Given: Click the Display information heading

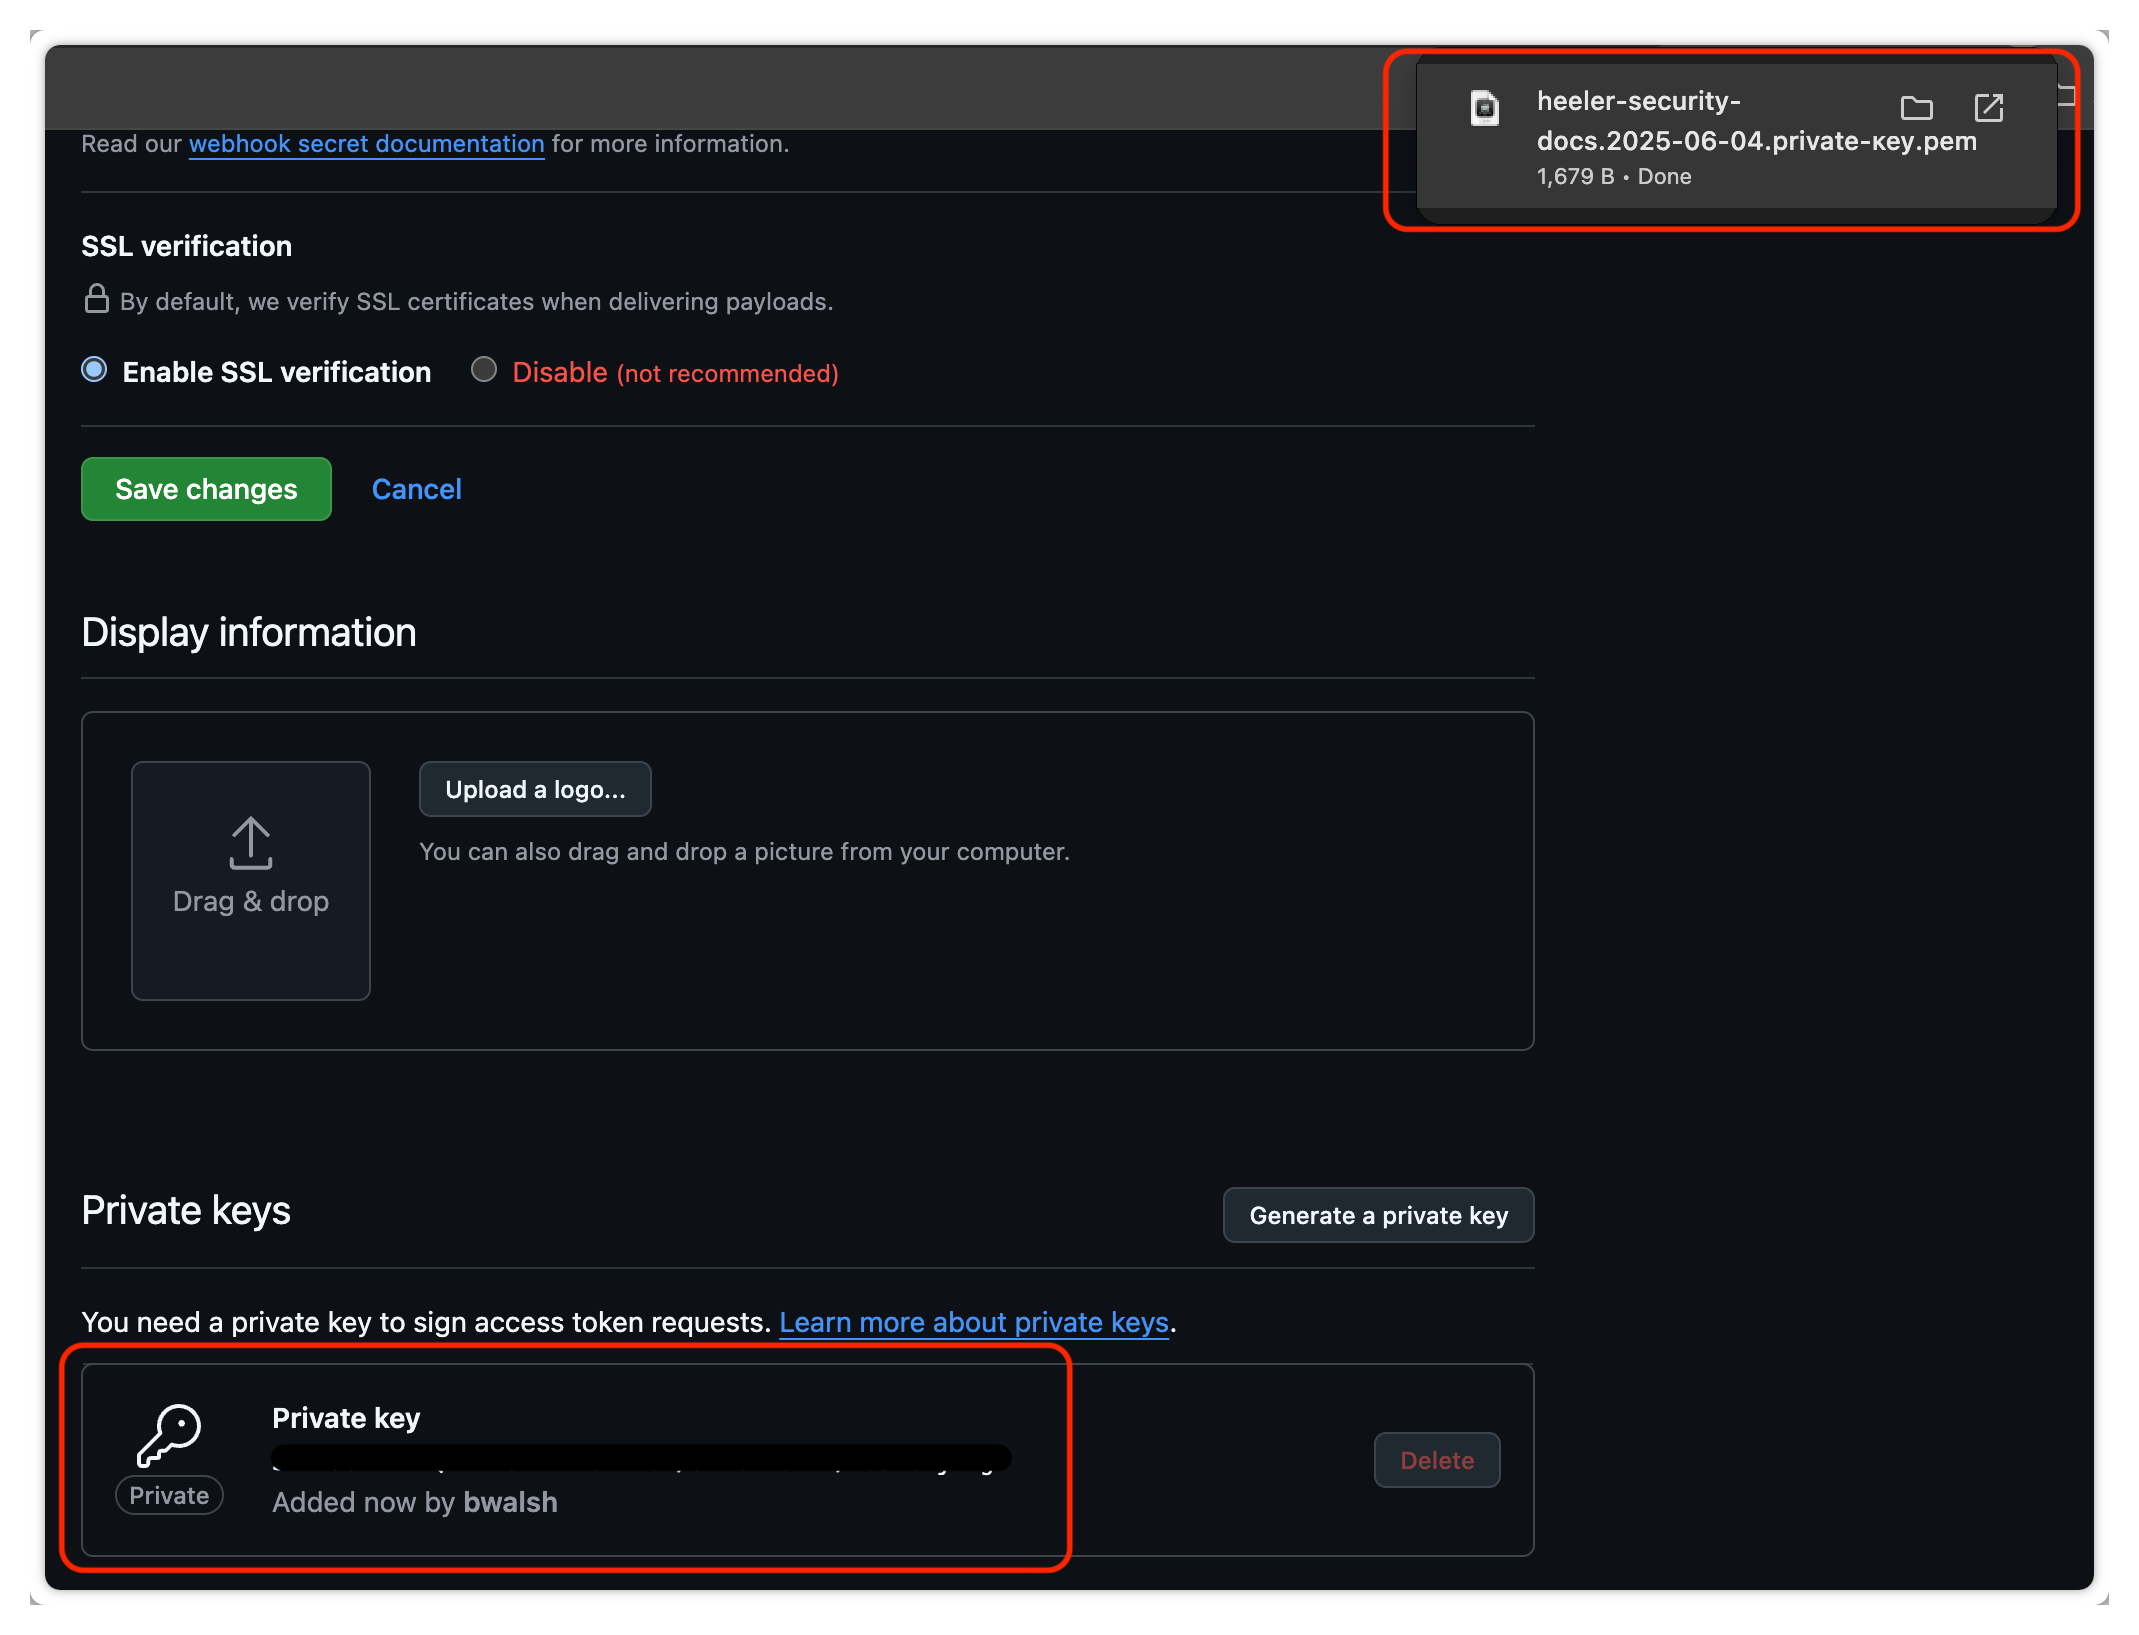Looking at the screenshot, I should pos(249,632).
